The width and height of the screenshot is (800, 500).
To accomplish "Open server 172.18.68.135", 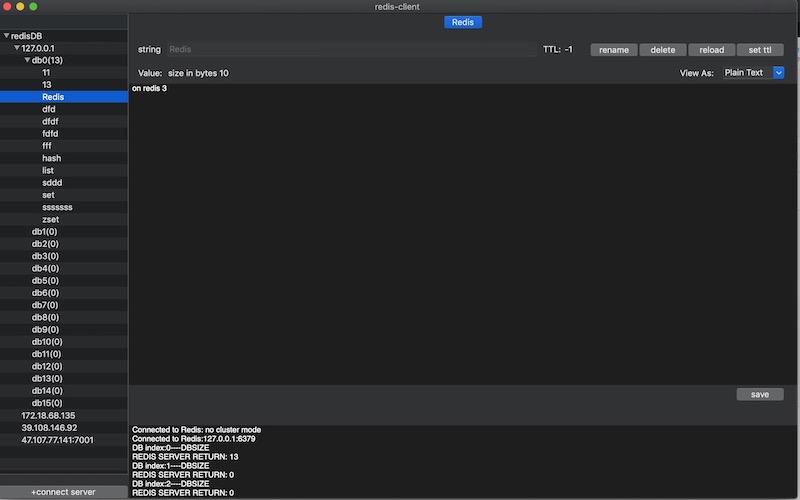I will (x=48, y=415).
